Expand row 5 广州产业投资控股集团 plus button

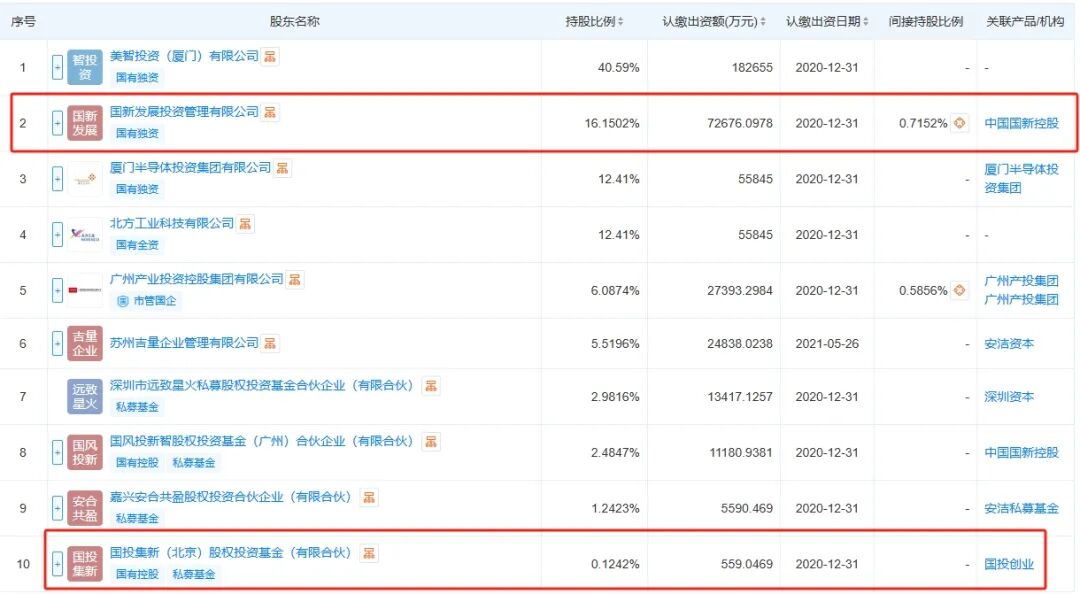57,290
